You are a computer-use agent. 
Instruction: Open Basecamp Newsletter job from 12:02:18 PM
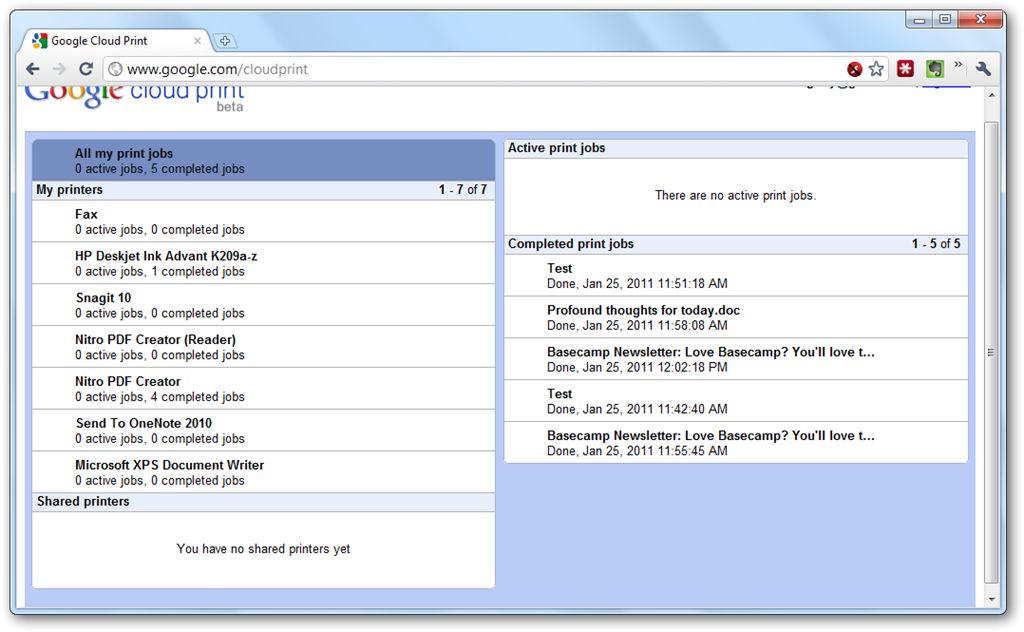tap(736, 359)
